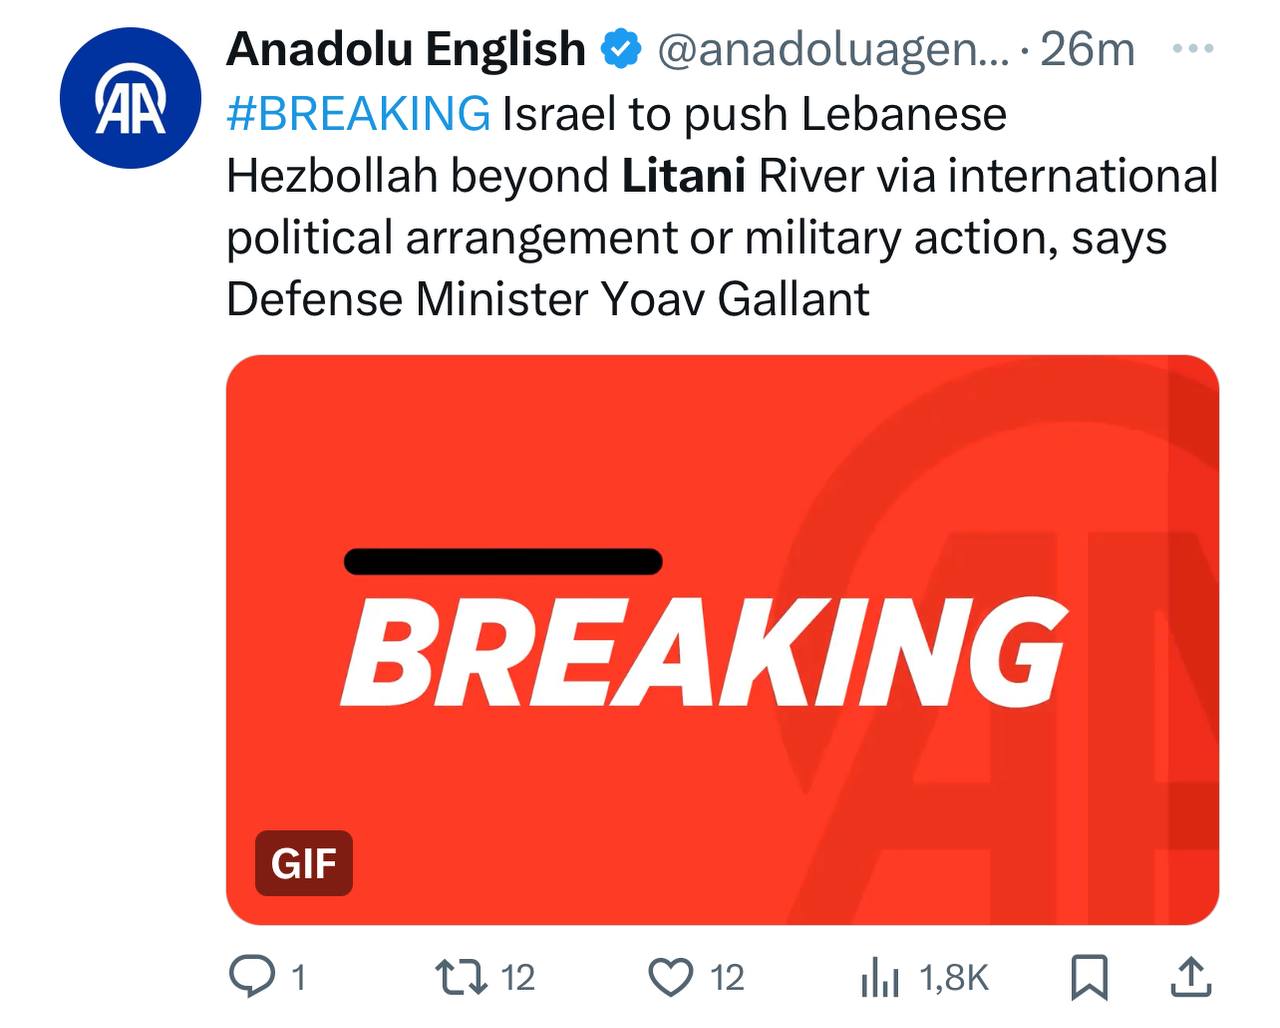Click the Anadolu English display name

point(405,49)
